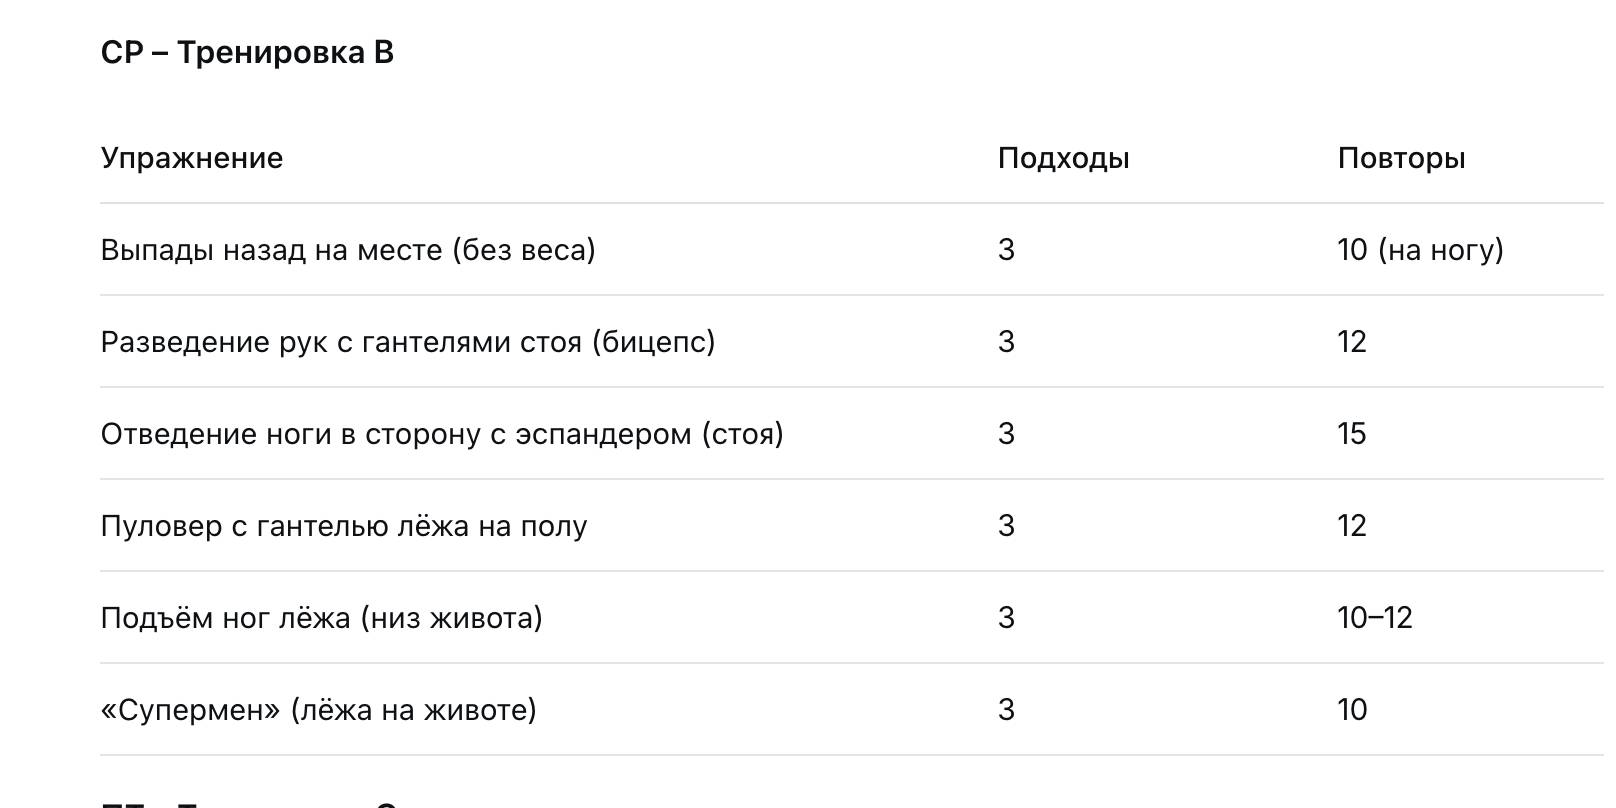
Task: Click the "Разведение рук с гантелями стоя" cell
Action: coord(408,342)
